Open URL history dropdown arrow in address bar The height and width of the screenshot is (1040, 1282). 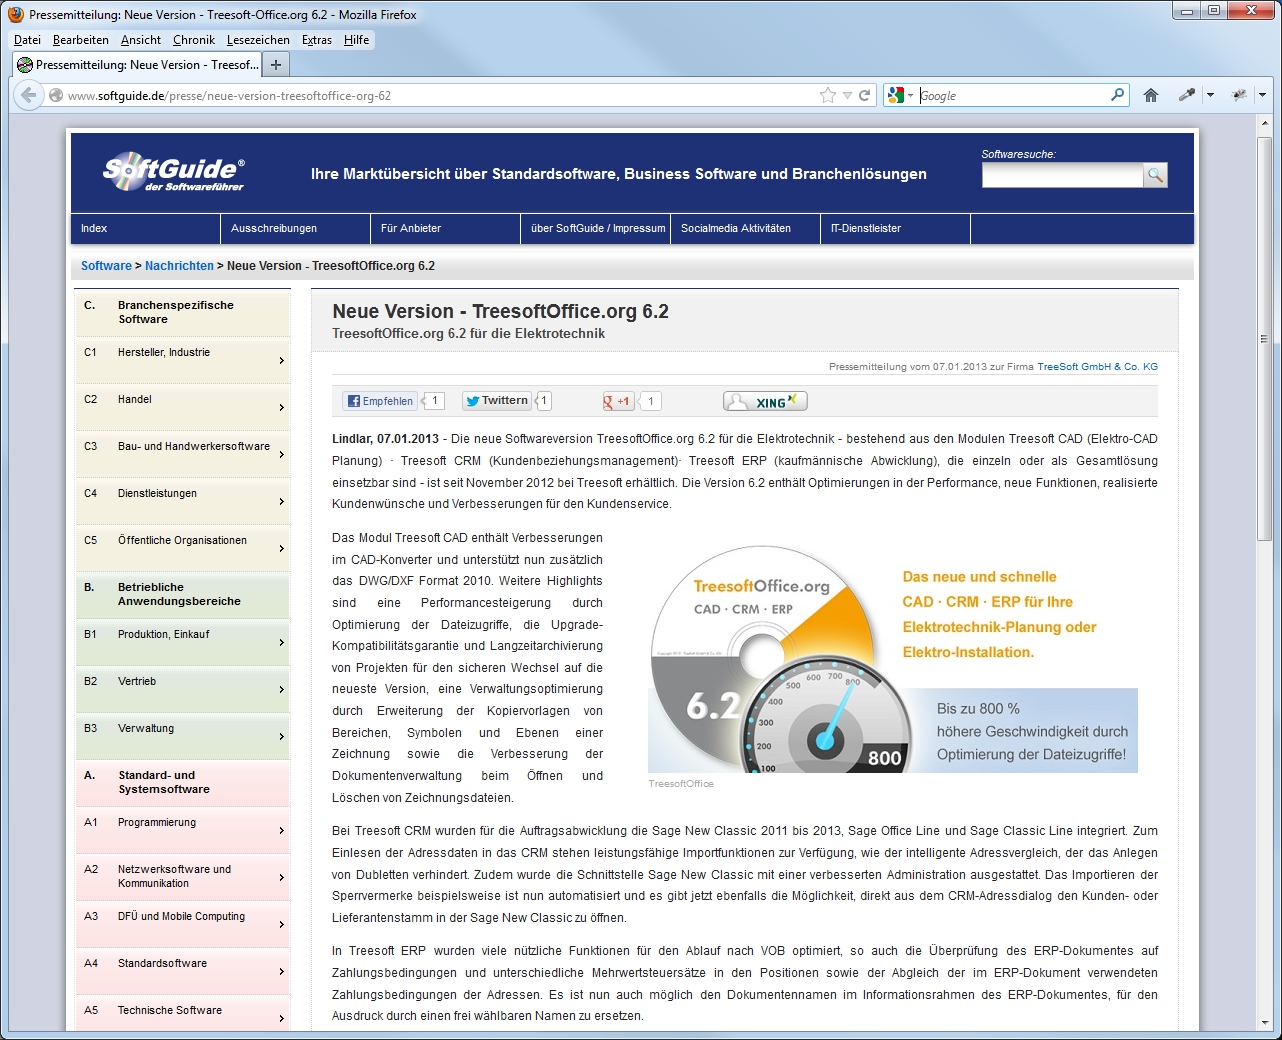pos(847,96)
